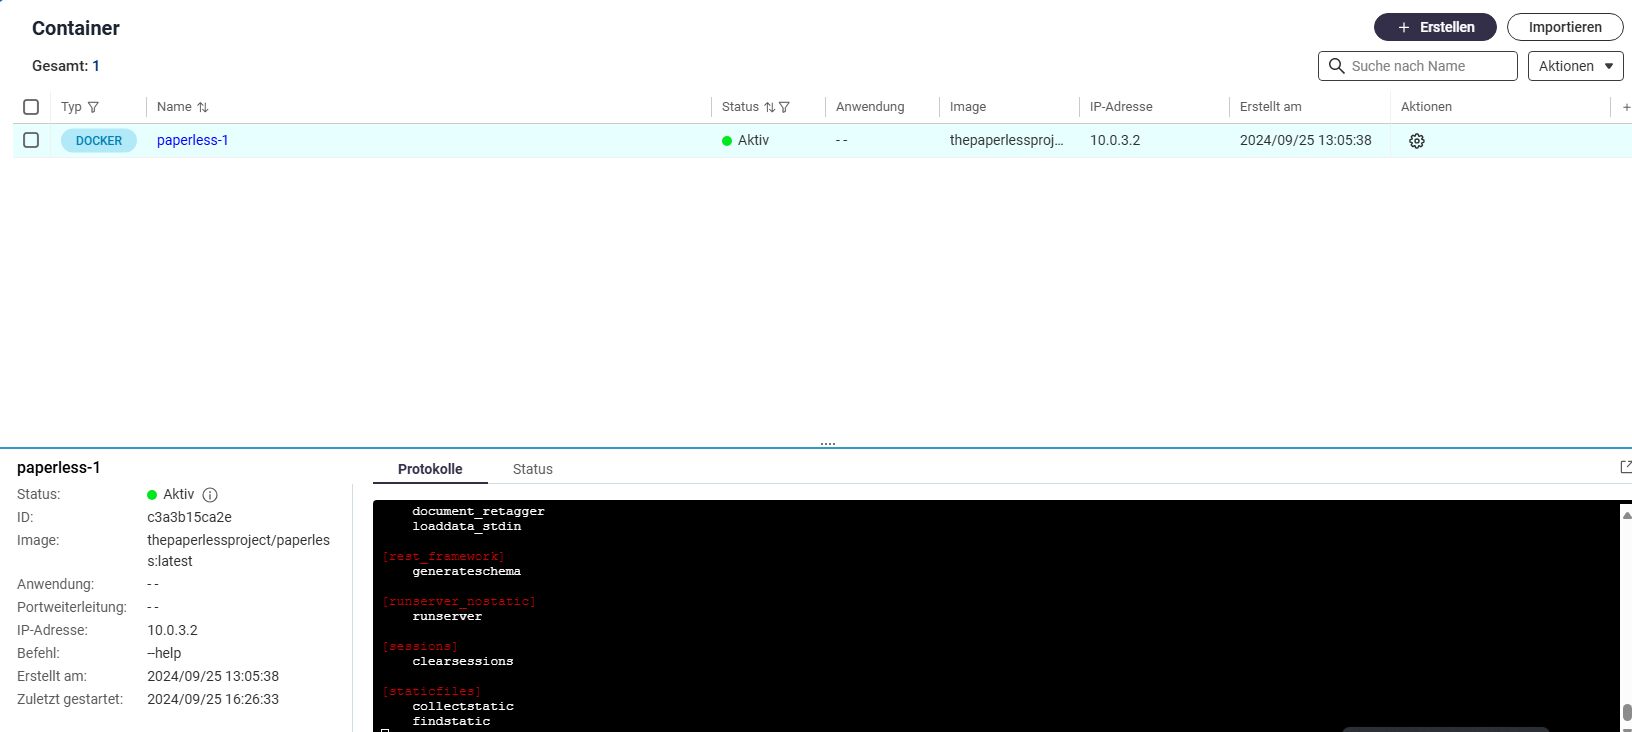Click the Gesamt count number 1

(x=96, y=66)
